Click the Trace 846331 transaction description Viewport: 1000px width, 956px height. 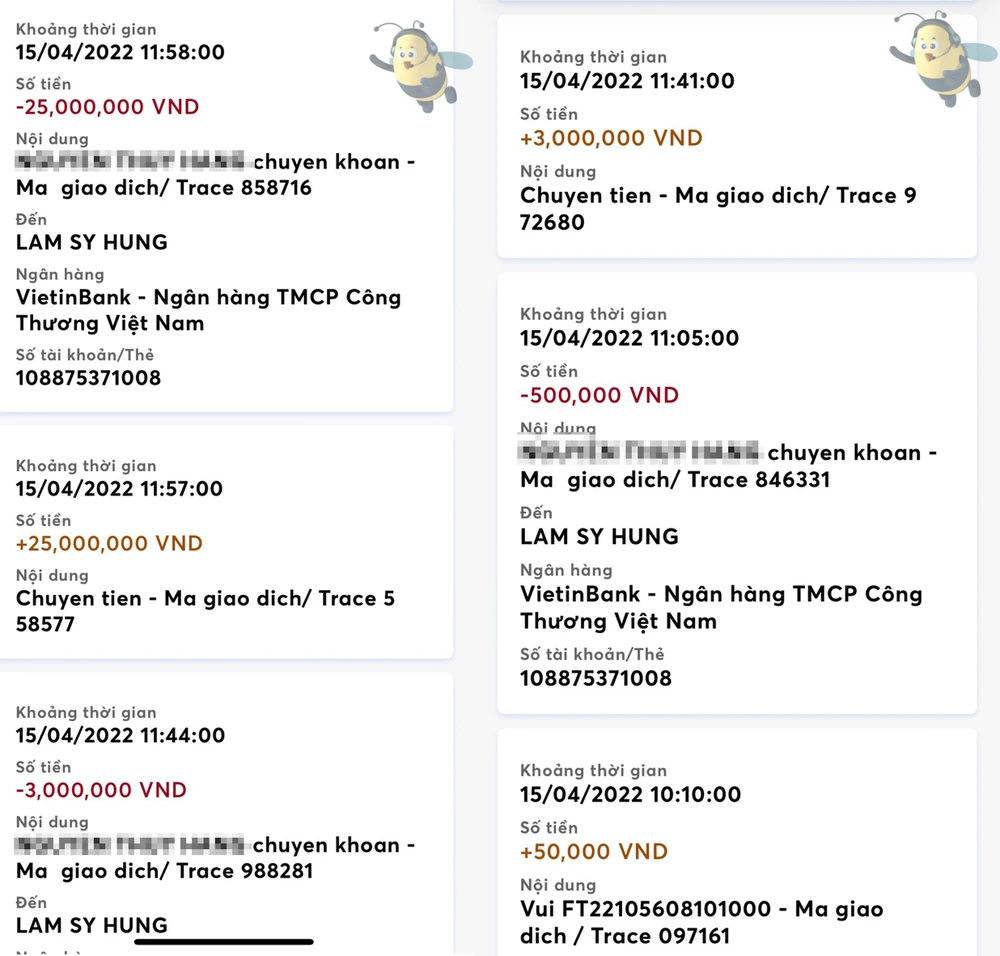tap(728, 466)
